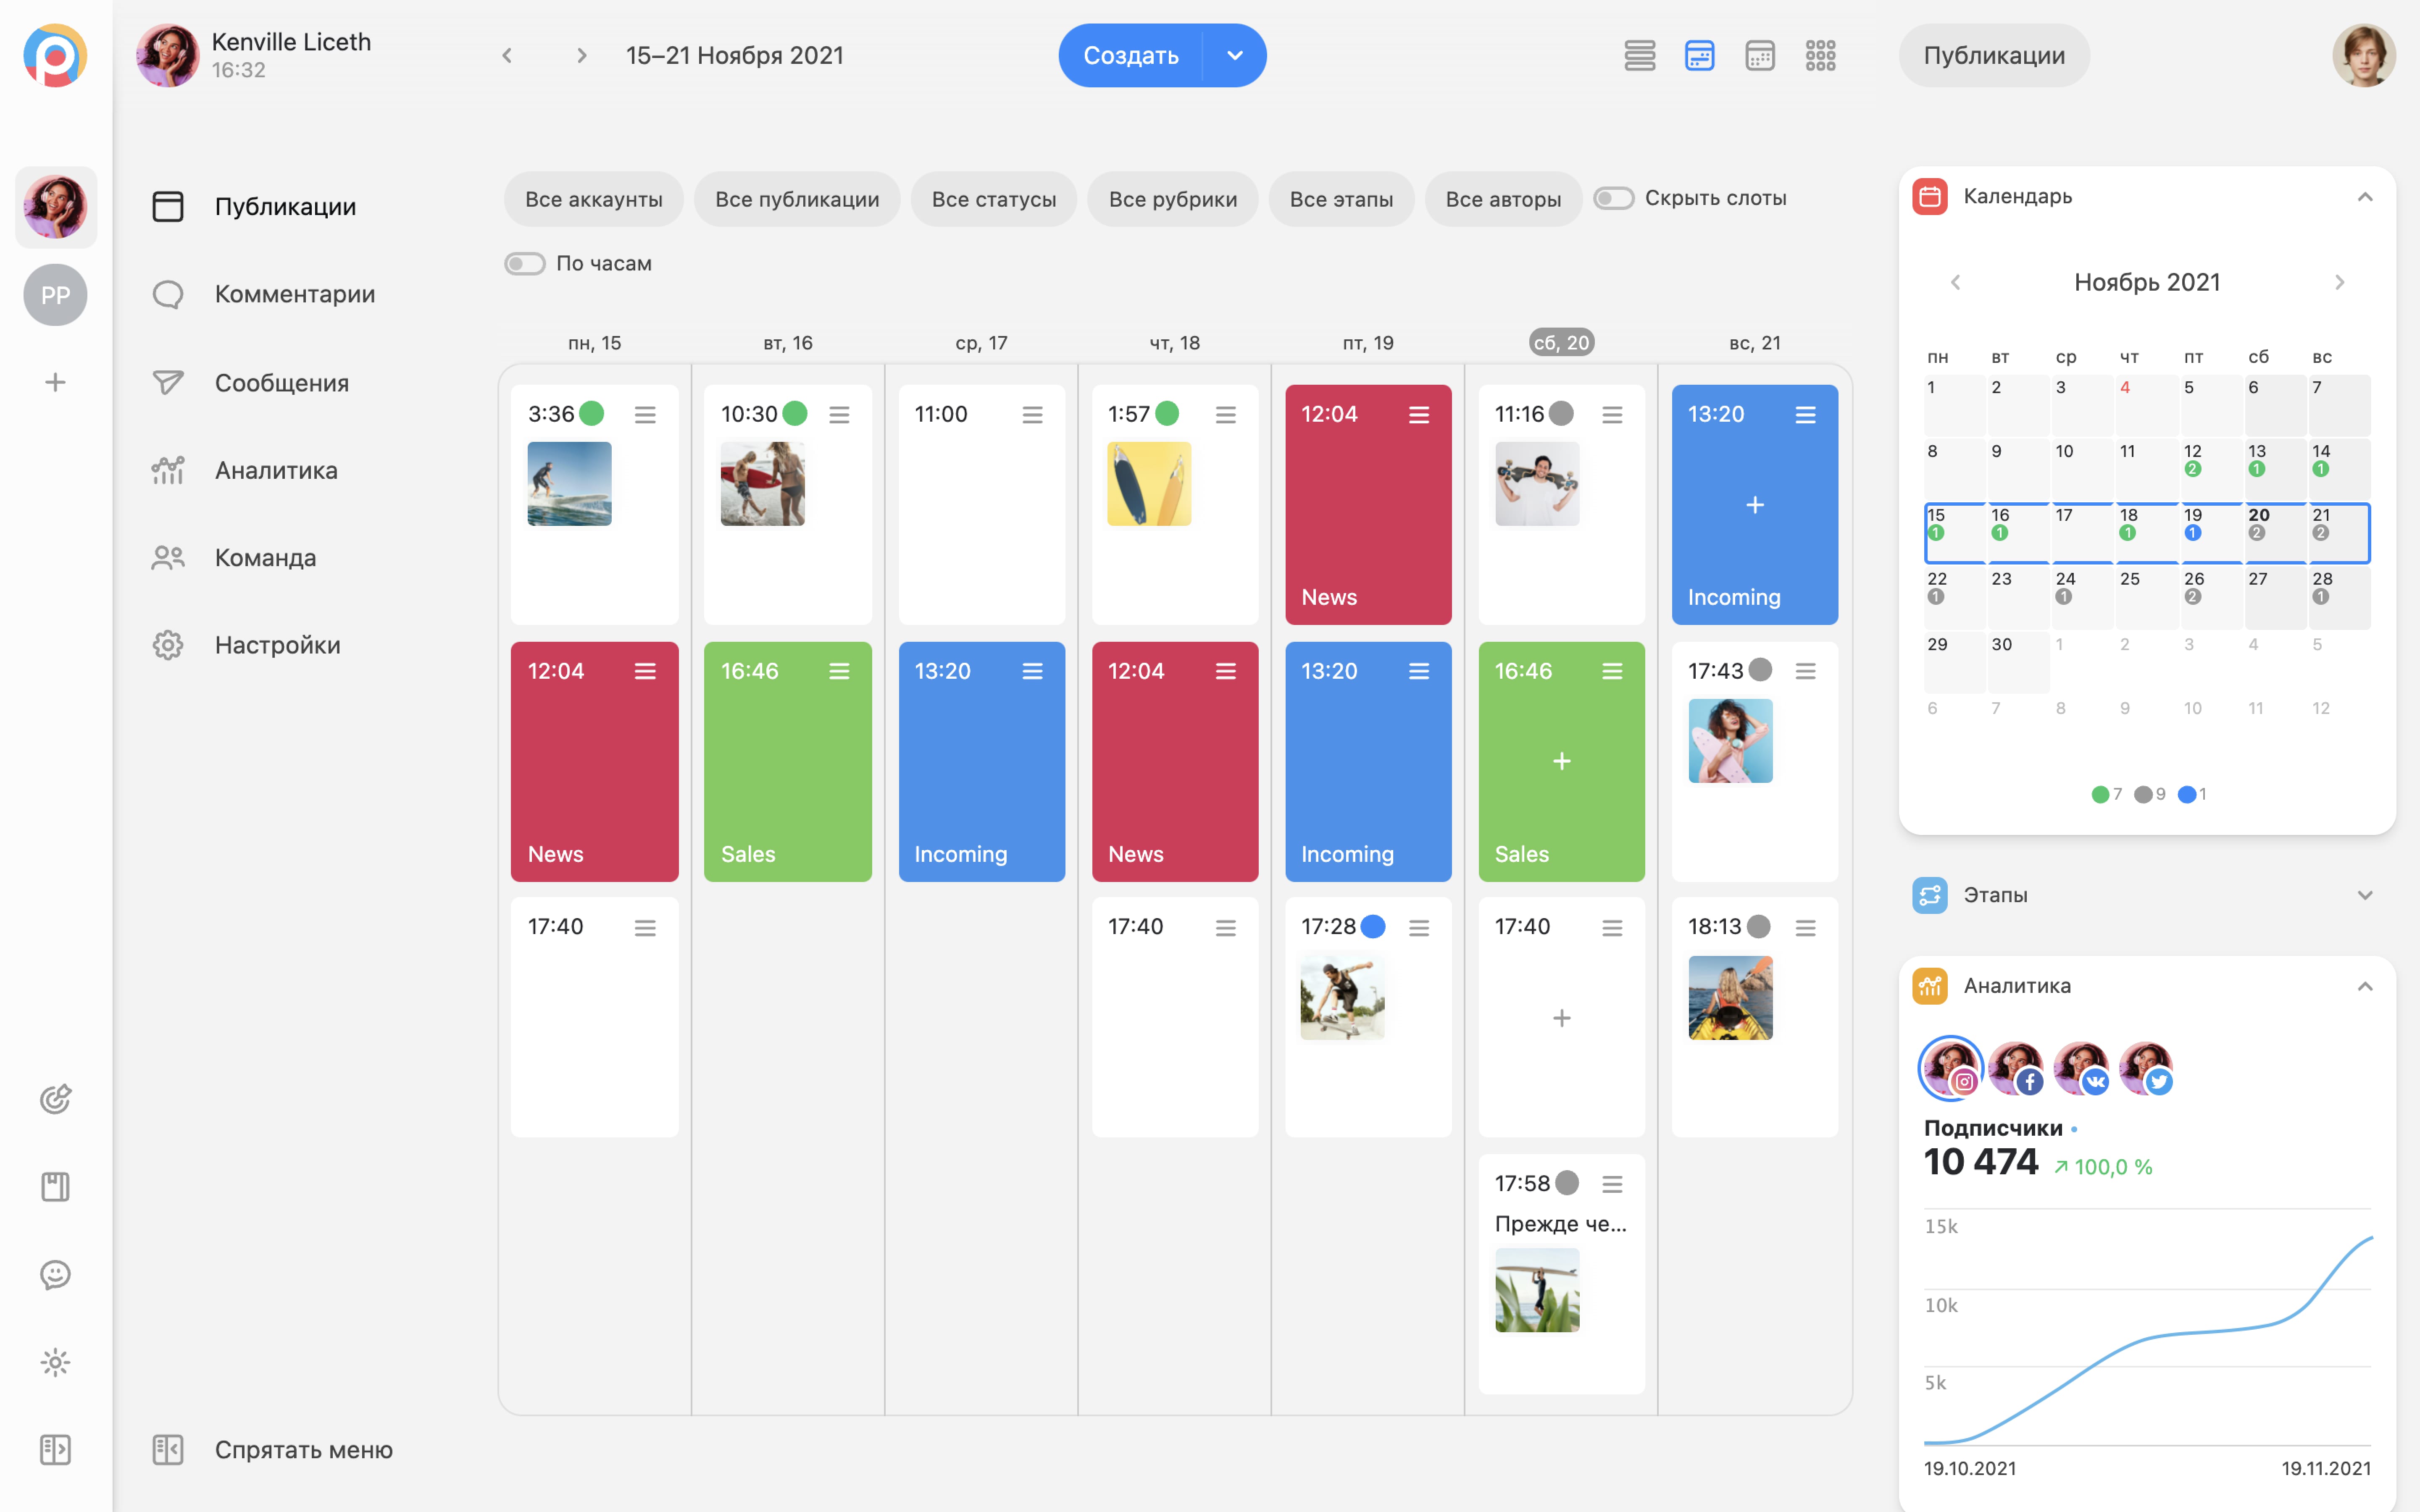The height and width of the screenshot is (1512, 2420).
Task: Open the green 16:46 Sales slot on Tuesday
Action: (x=788, y=761)
